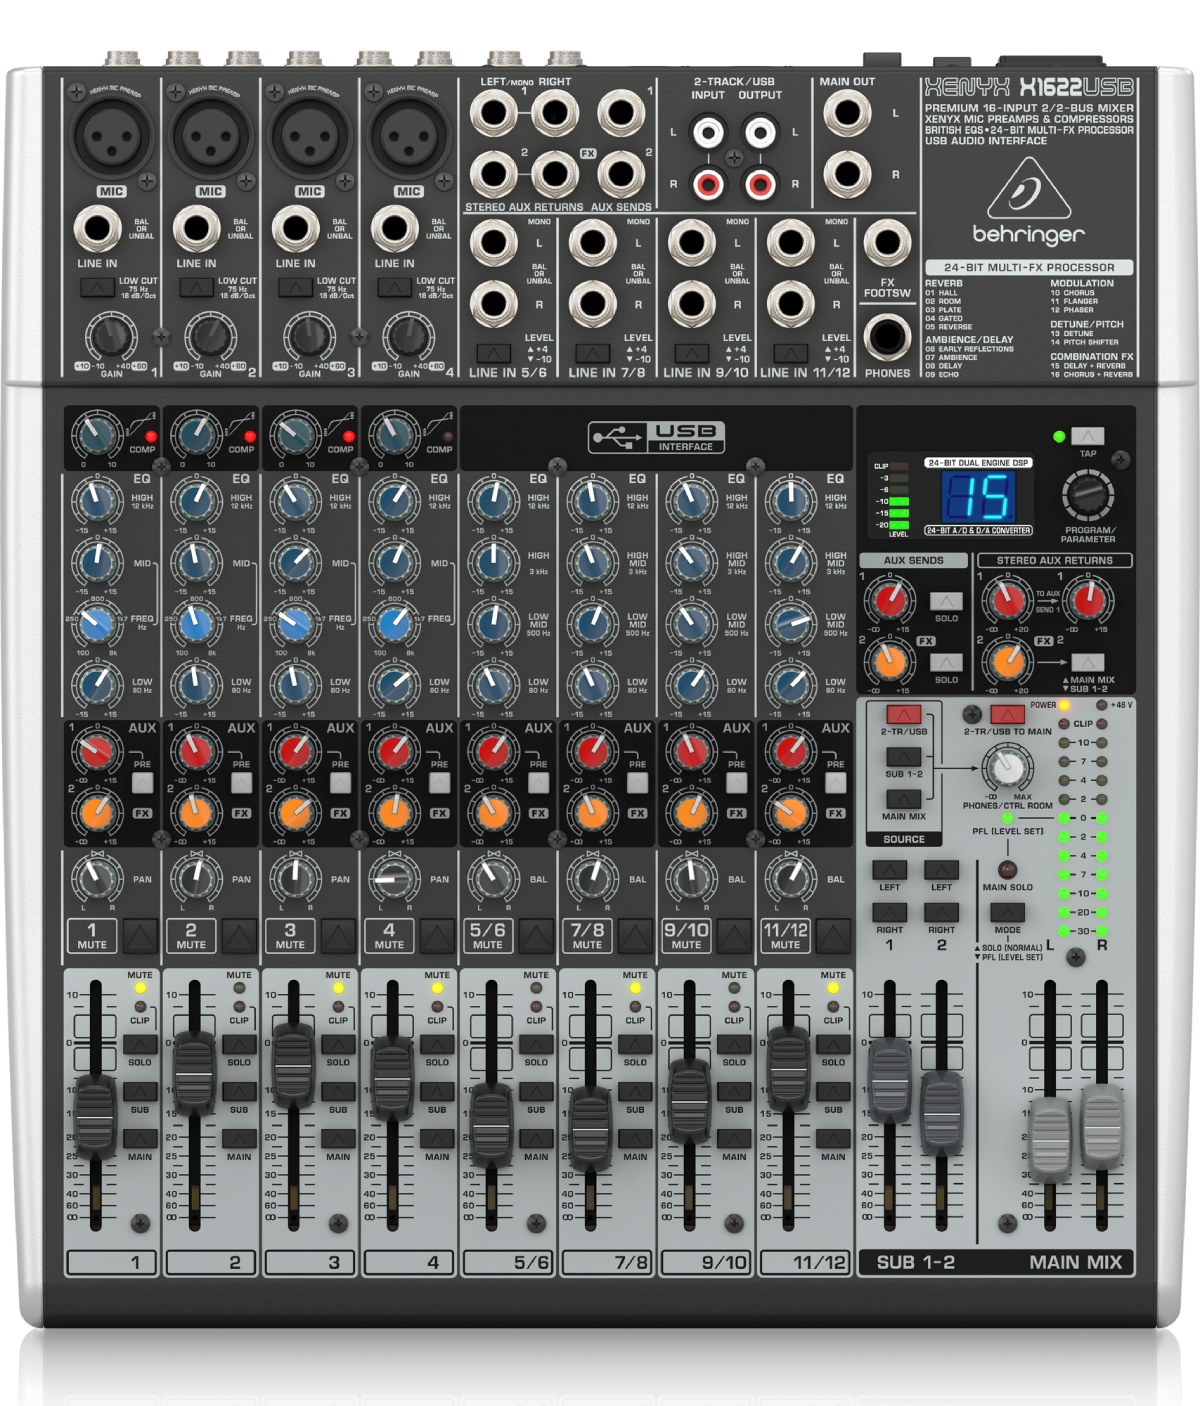Click the 2-Track OUTPUT R red RCA jack

760,183
